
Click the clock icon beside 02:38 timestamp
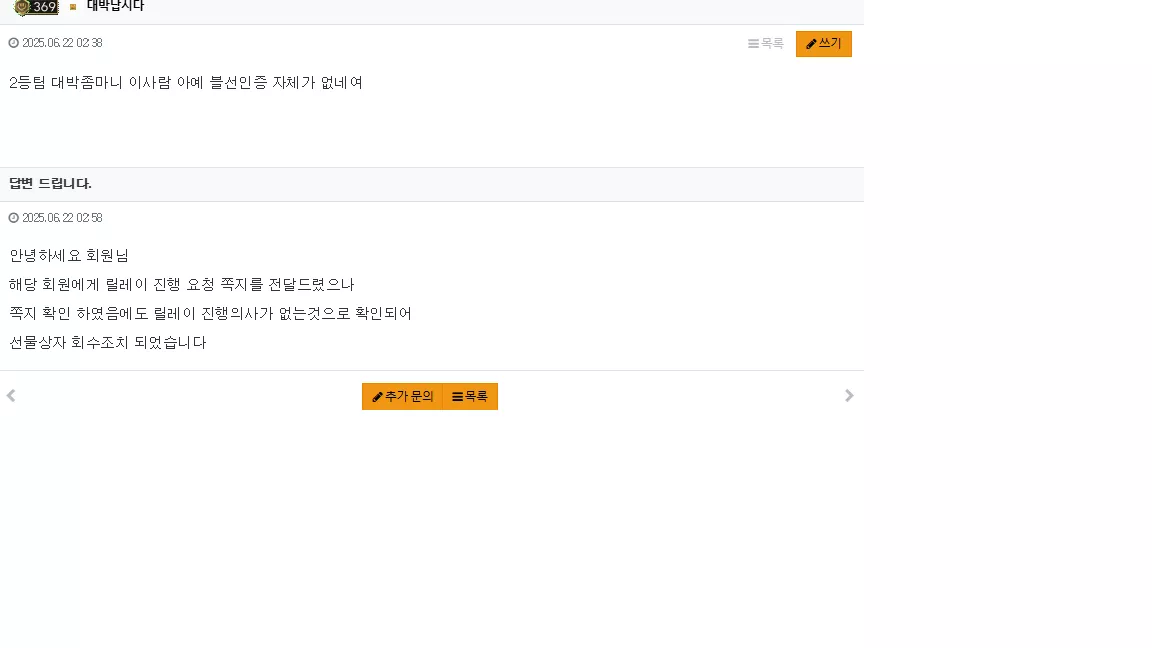pyautogui.click(x=13, y=43)
